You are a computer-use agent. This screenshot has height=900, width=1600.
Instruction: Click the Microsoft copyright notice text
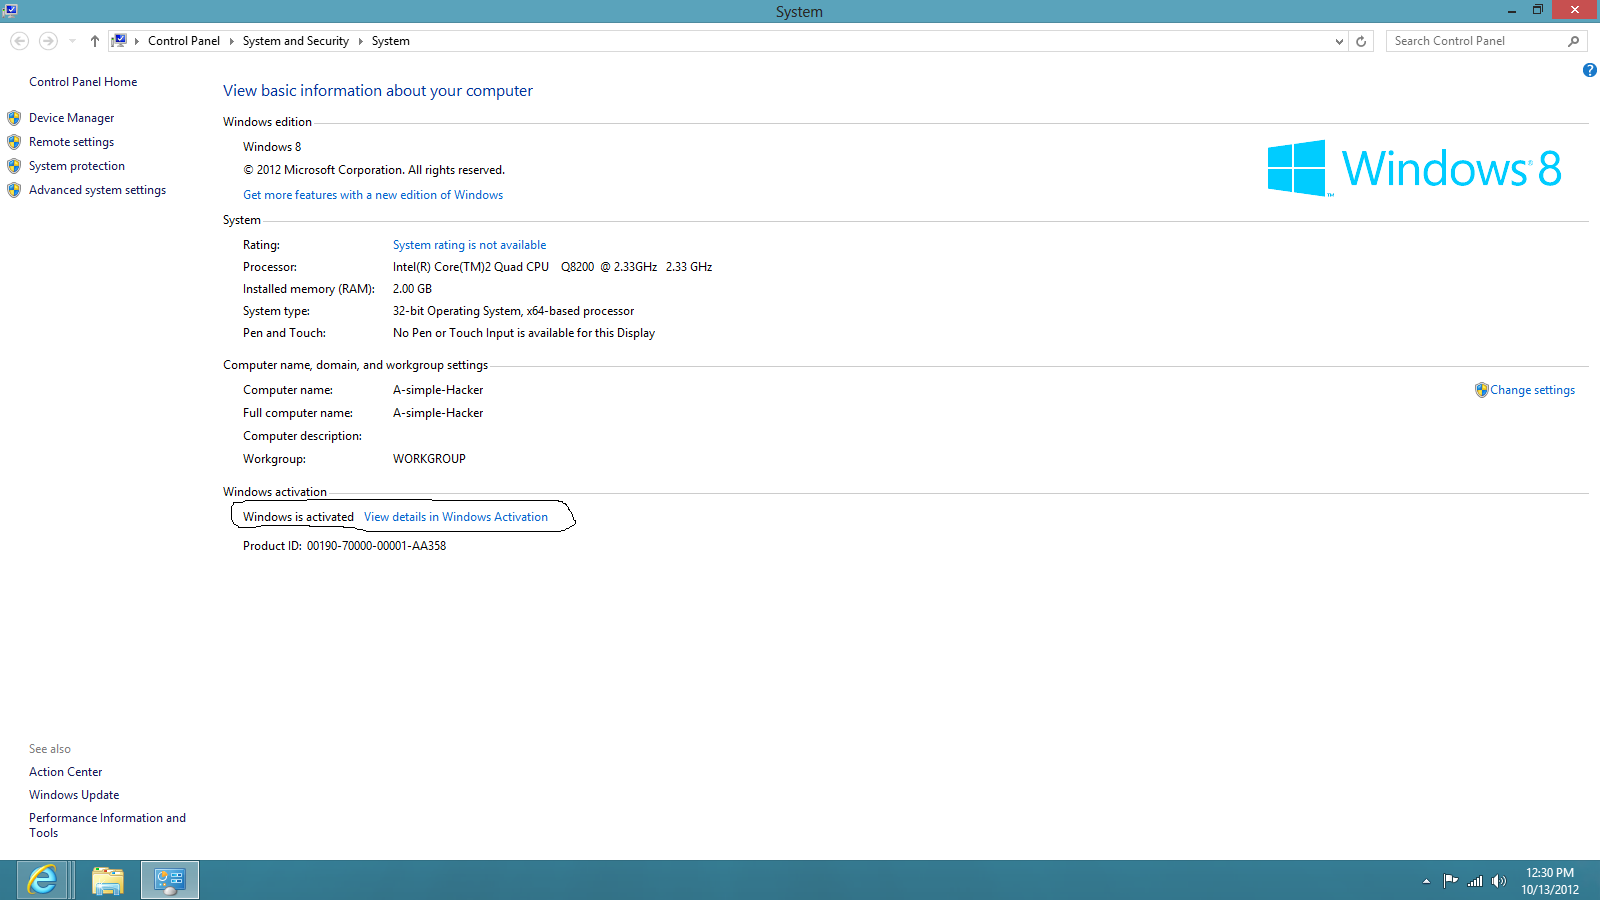point(374,170)
